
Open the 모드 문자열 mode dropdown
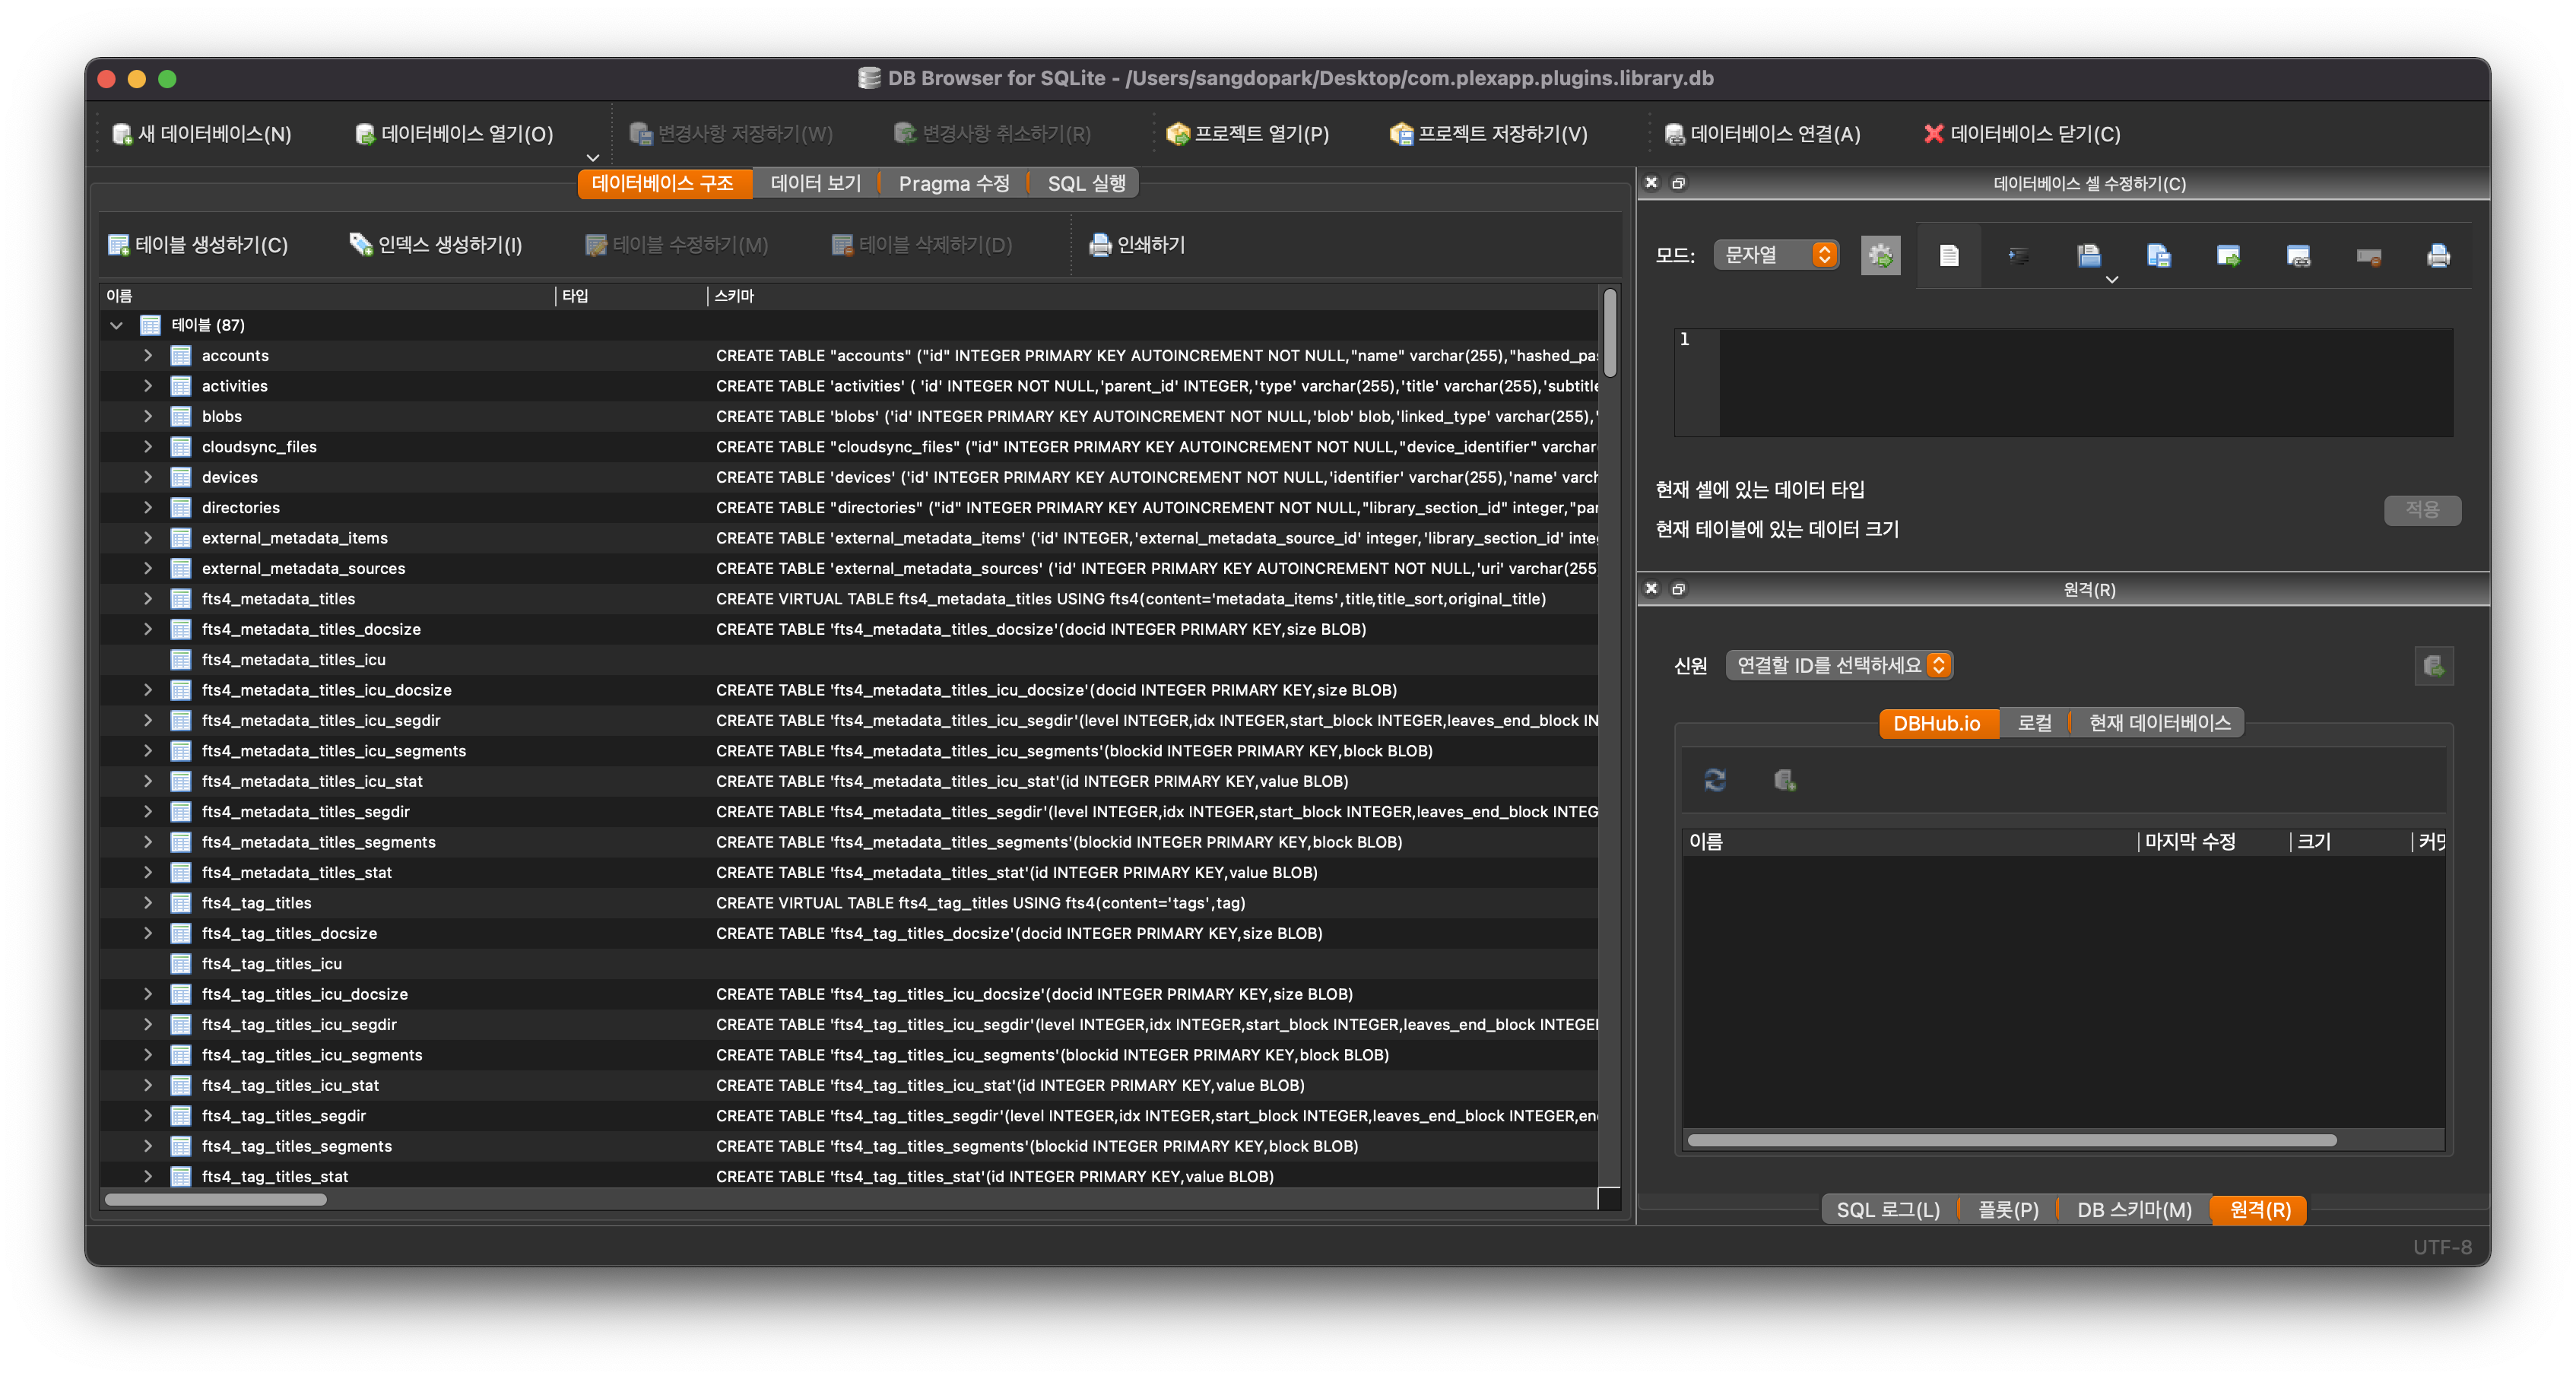pyautogui.click(x=1776, y=255)
